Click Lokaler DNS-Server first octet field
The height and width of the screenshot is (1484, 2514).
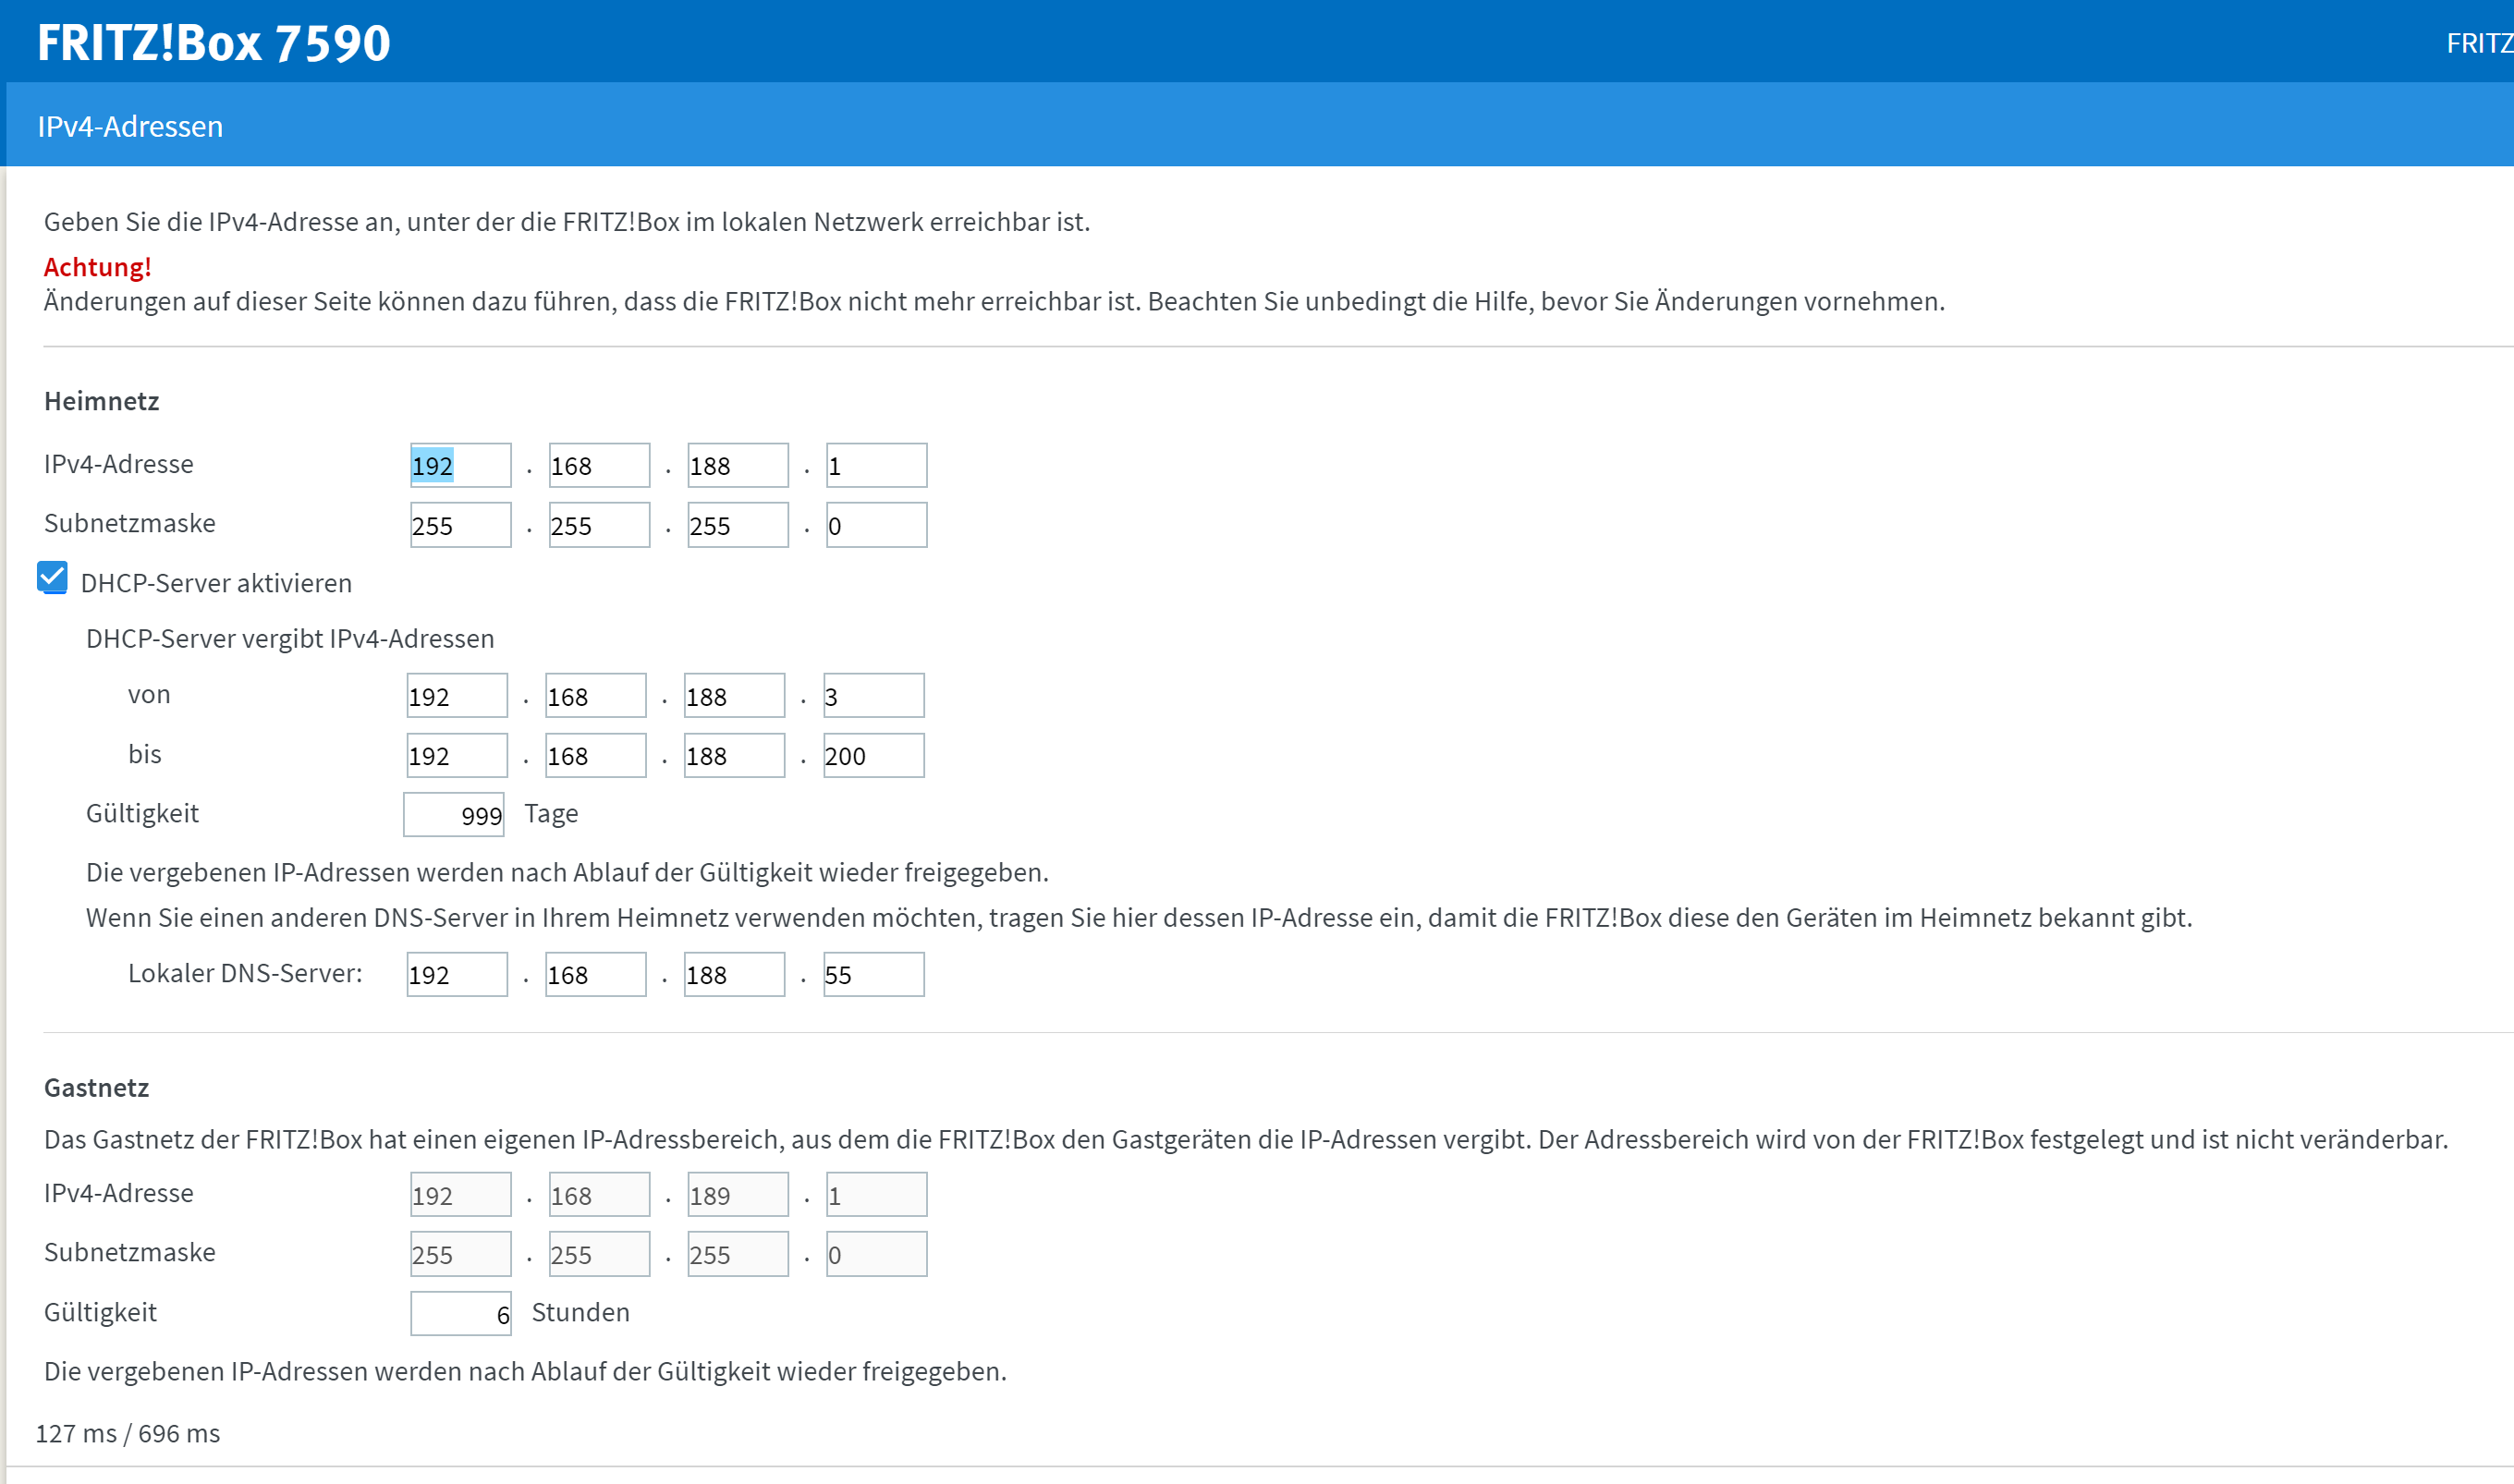point(457,975)
